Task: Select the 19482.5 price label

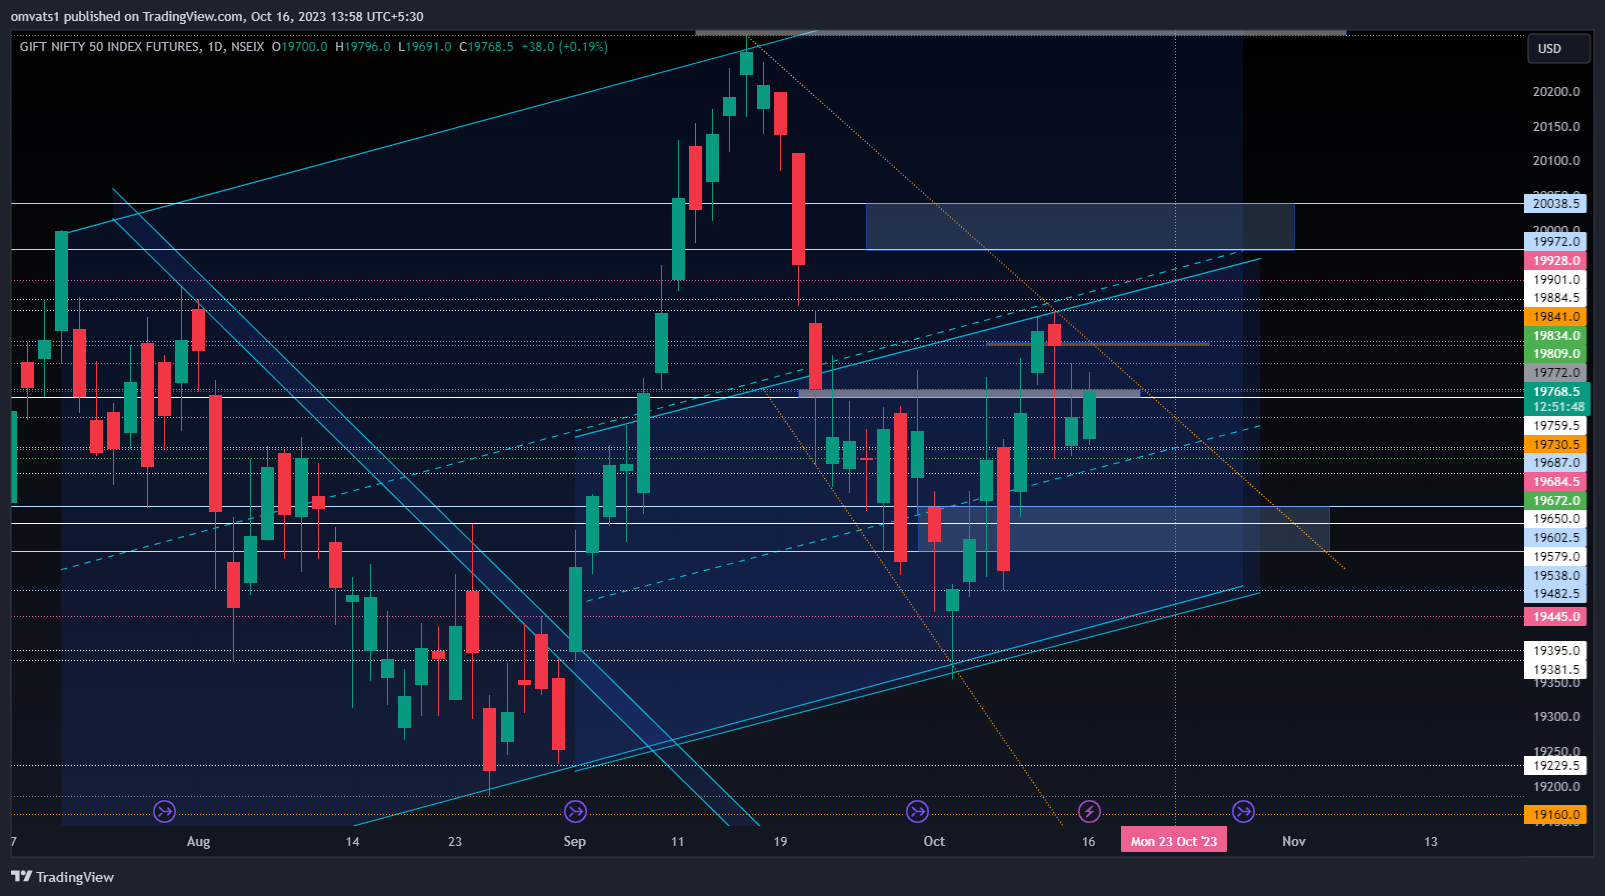Action: [x=1556, y=594]
